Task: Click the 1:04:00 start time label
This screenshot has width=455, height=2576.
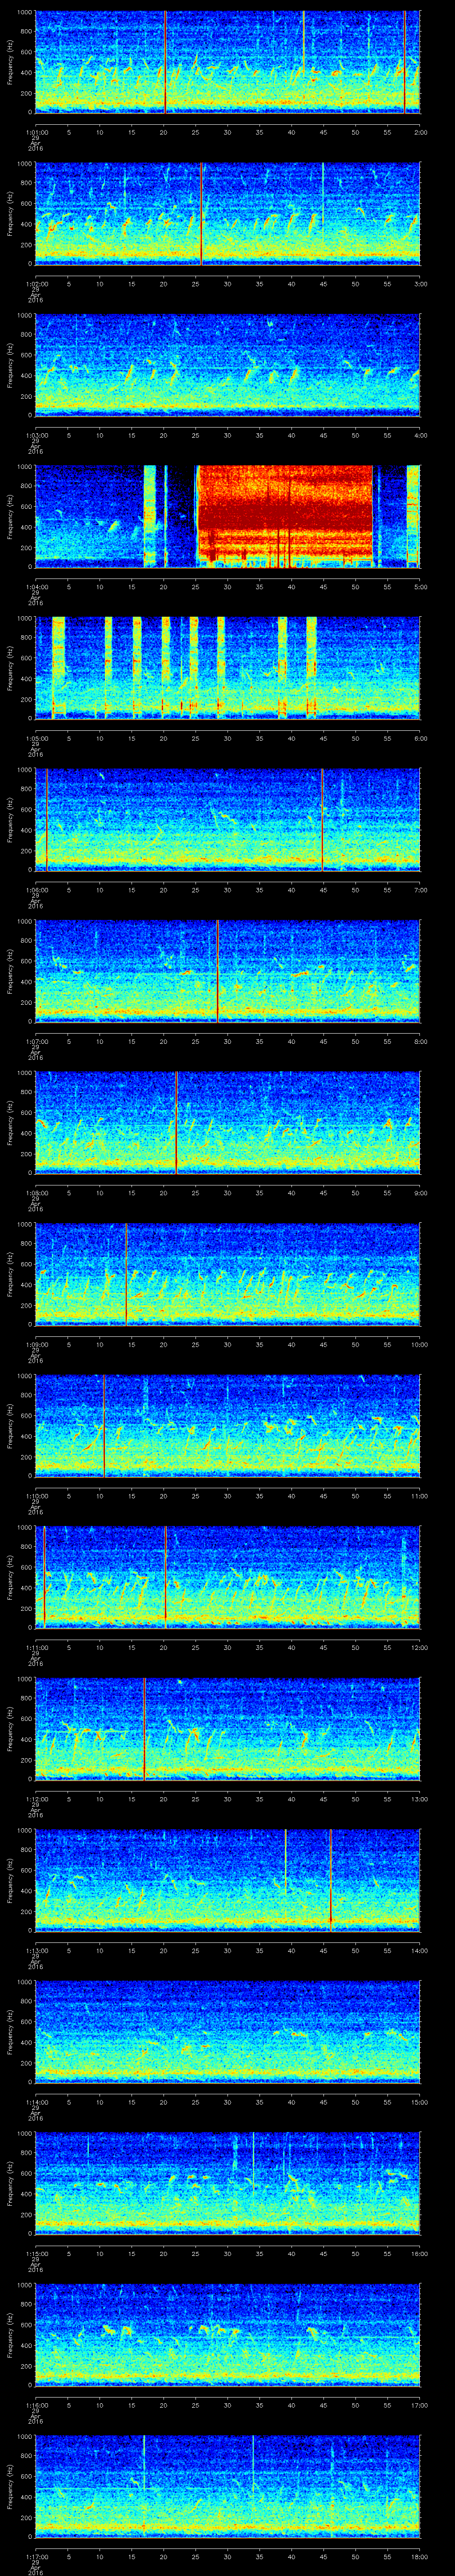Action: [x=36, y=586]
